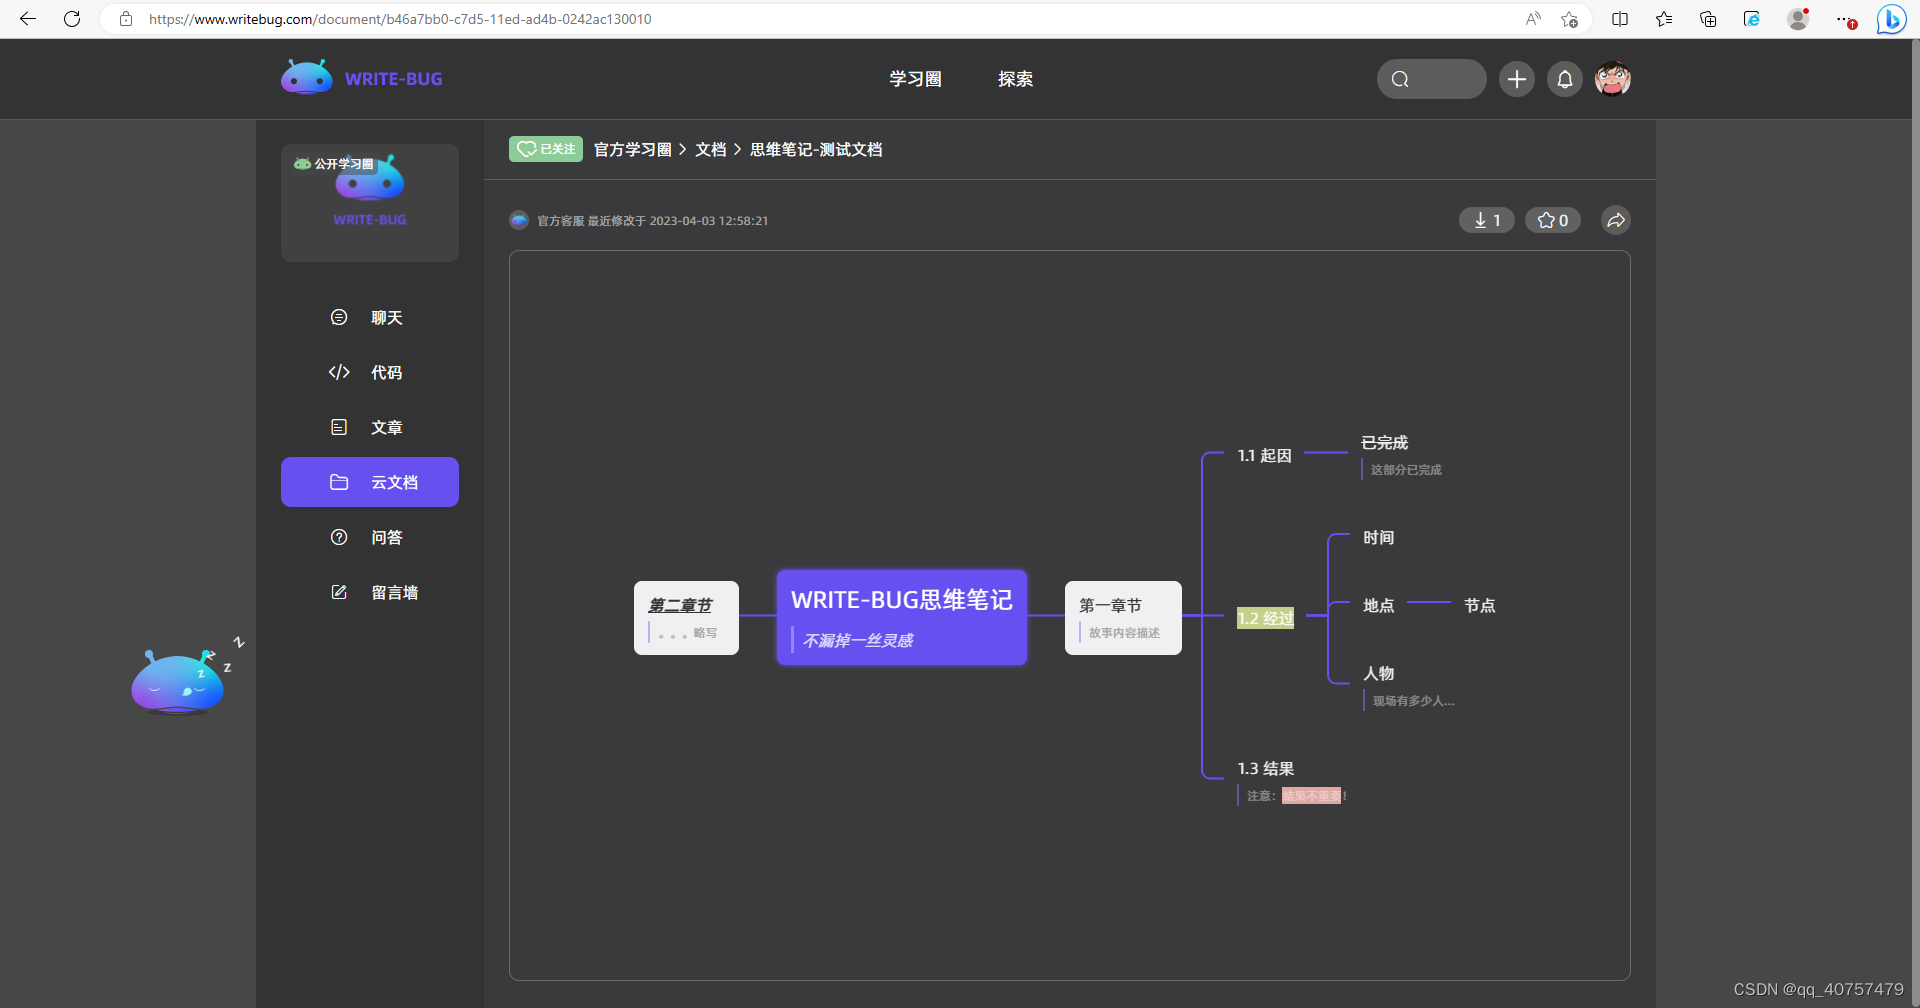Viewport: 1920px width, 1008px height.
Task: Select the highlighted 1.2 经过 node
Action: tap(1265, 618)
